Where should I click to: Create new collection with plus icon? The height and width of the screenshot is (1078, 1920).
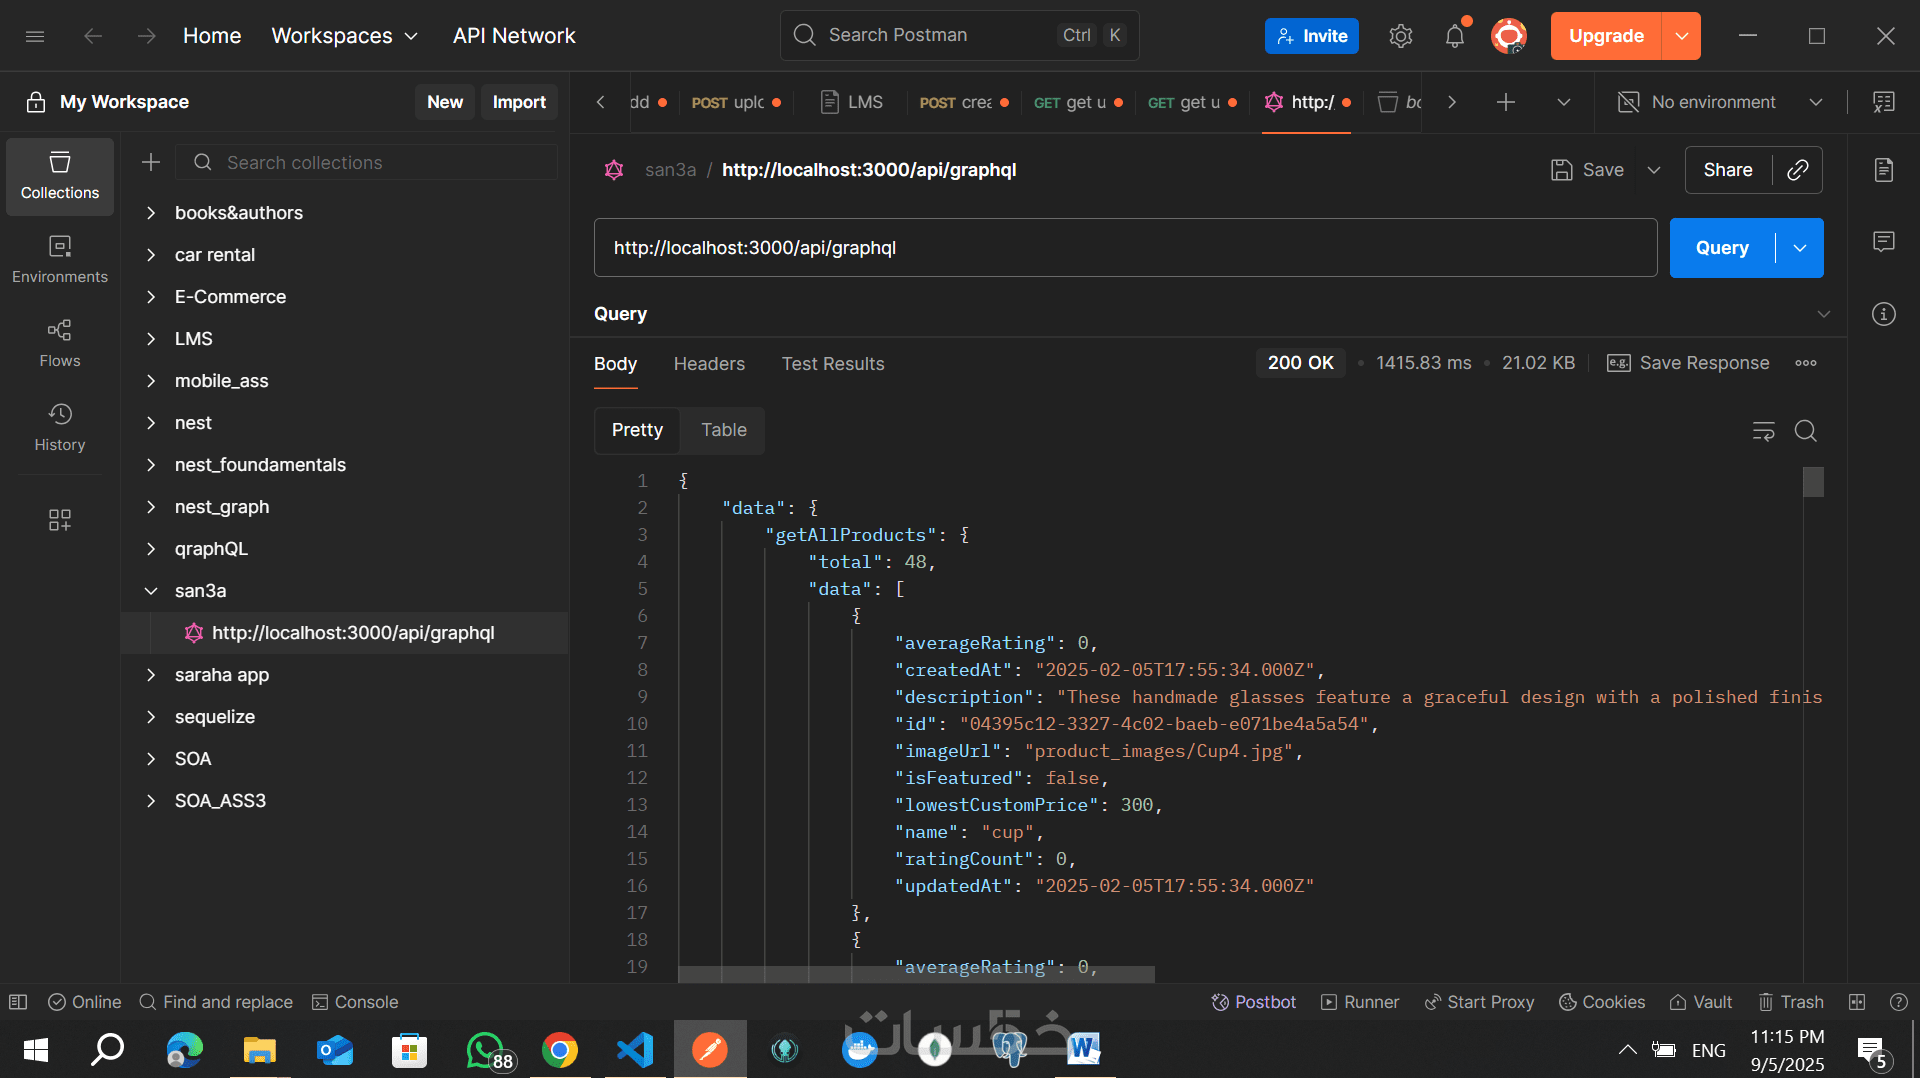[x=151, y=162]
